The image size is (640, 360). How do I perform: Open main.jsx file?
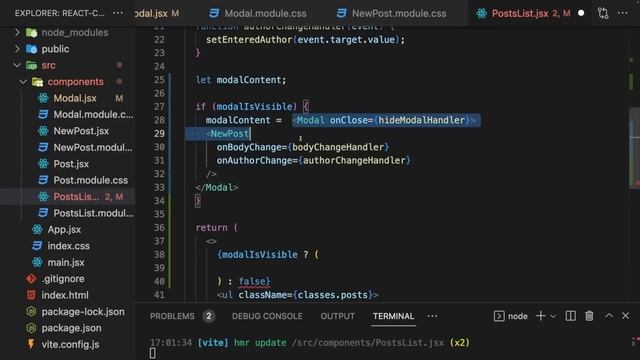click(x=66, y=262)
